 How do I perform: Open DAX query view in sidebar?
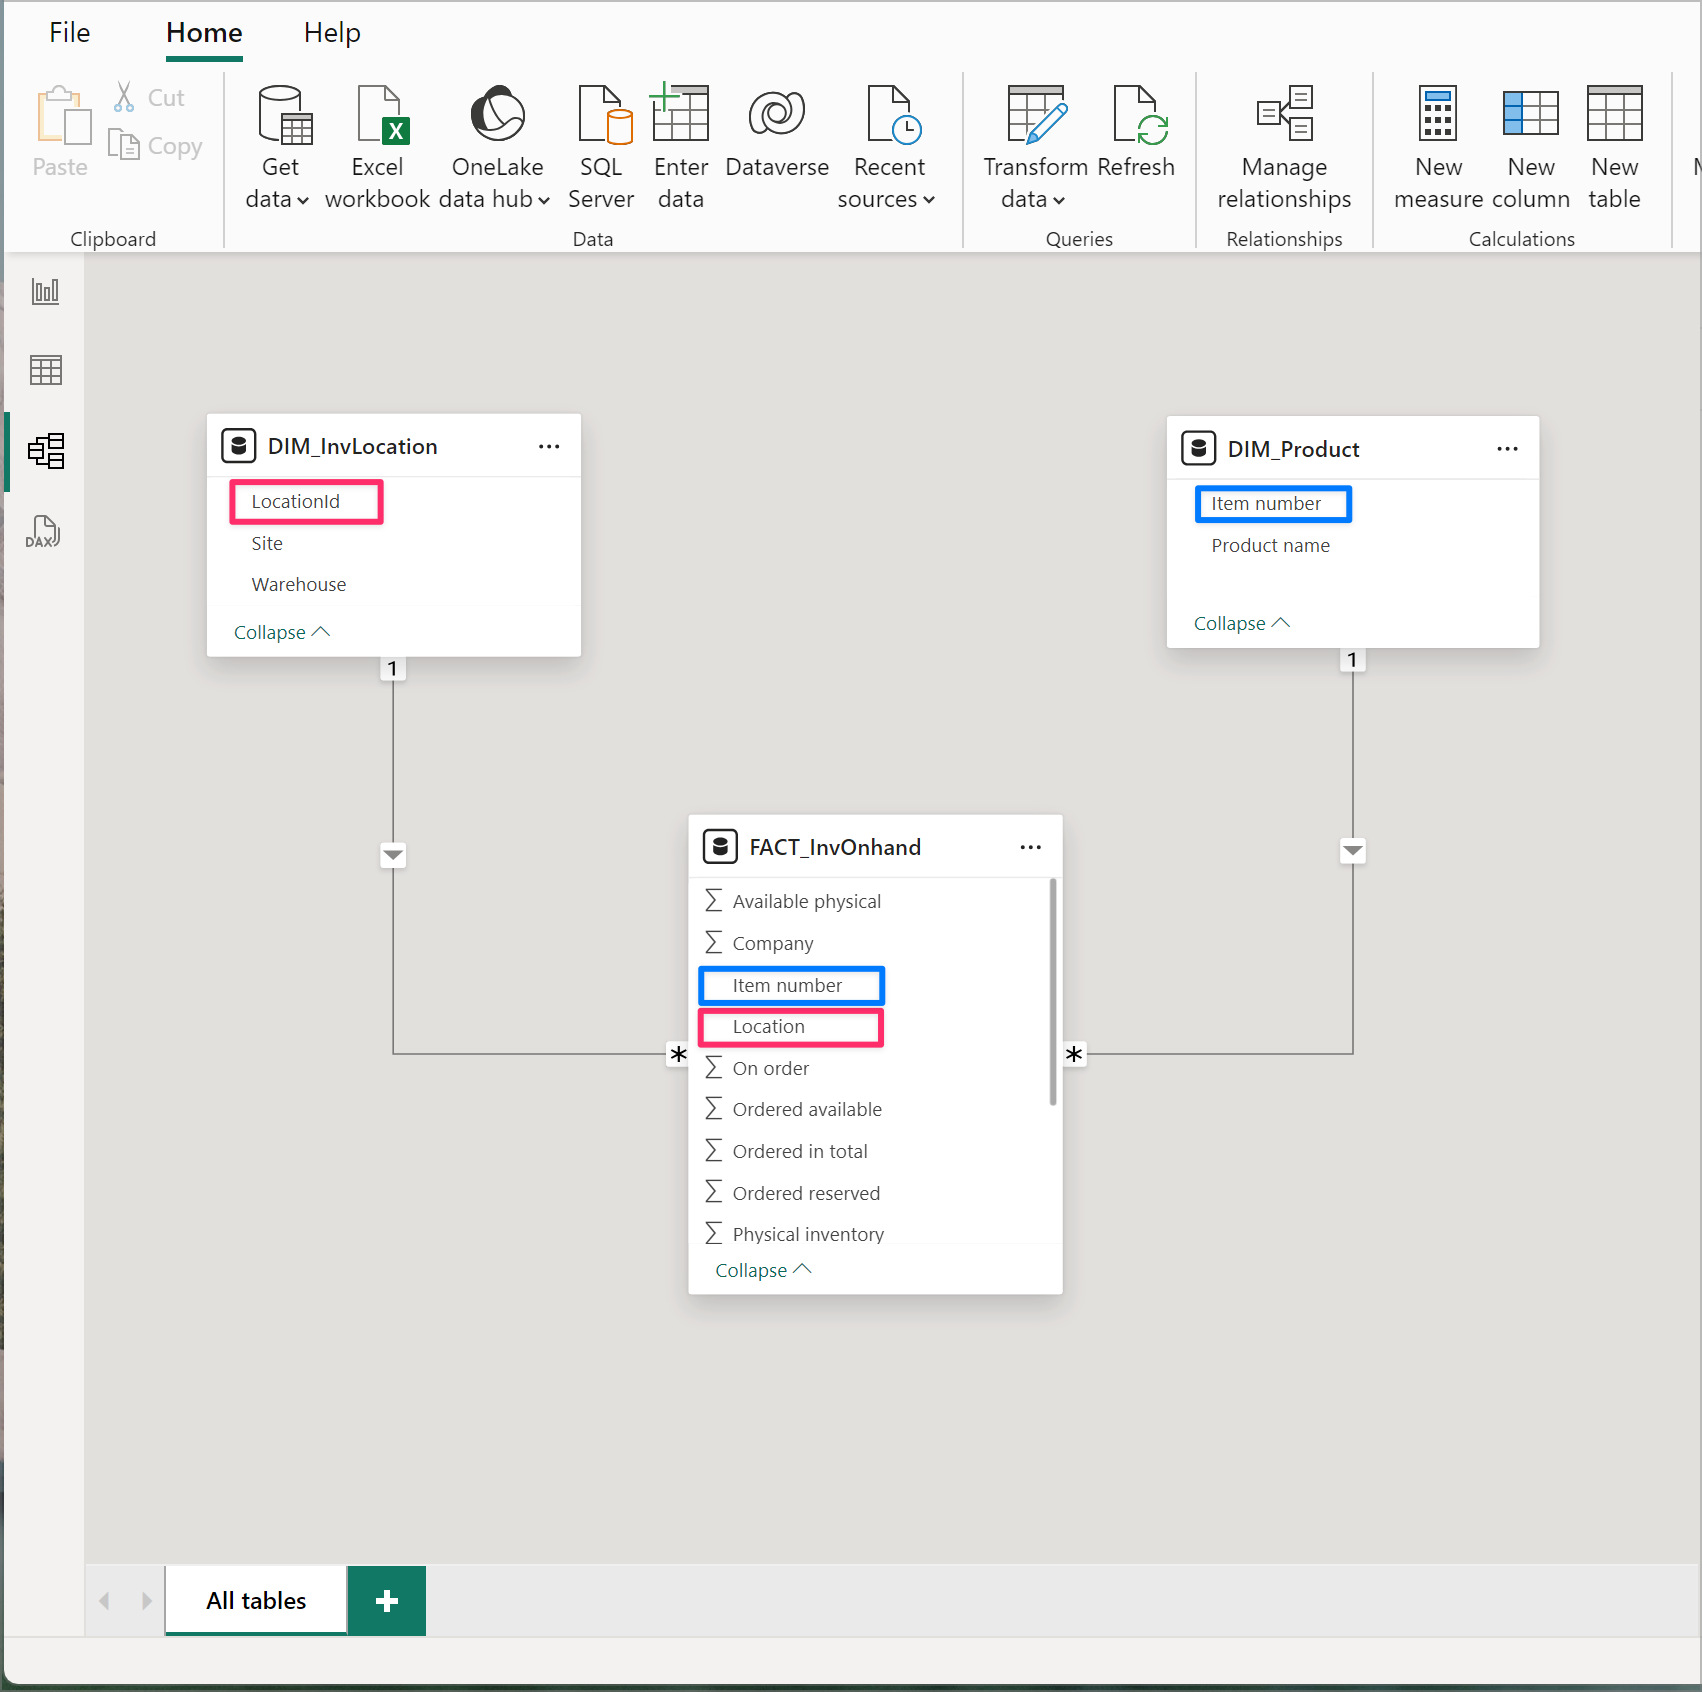pyautogui.click(x=43, y=531)
